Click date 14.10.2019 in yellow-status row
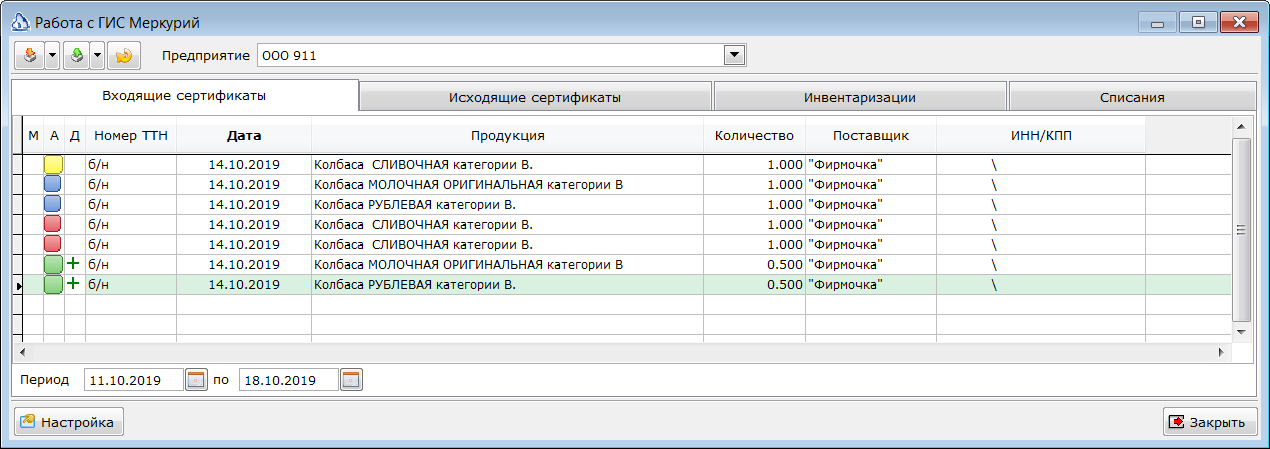Screen dimensions: 1270x449 tap(244, 165)
